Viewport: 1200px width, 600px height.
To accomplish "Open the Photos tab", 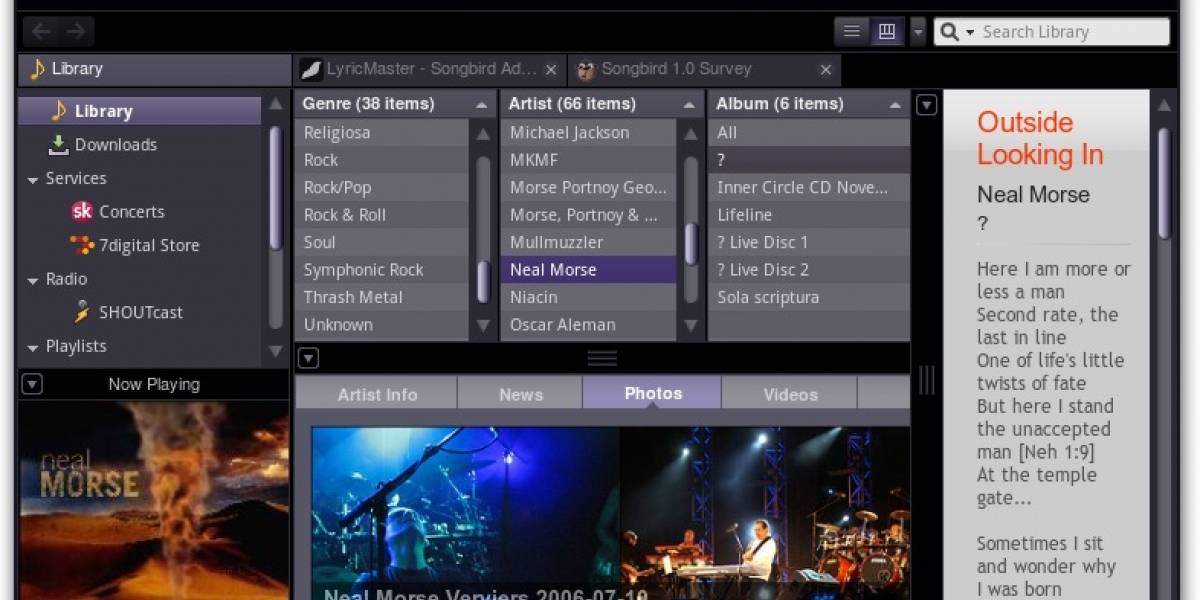I will 653,393.
